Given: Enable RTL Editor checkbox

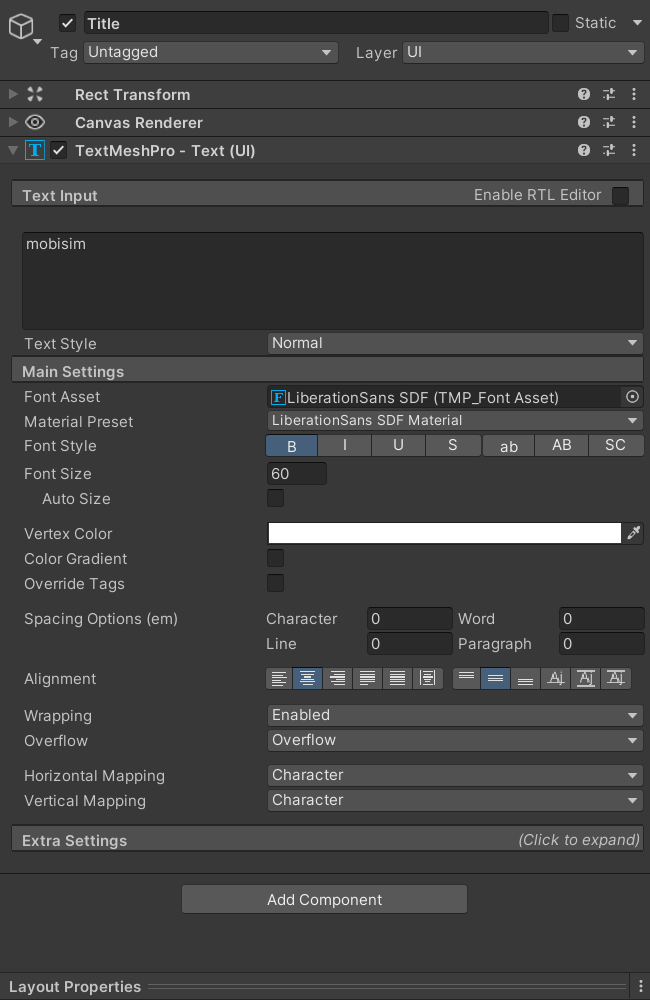Looking at the screenshot, I should (x=620, y=195).
